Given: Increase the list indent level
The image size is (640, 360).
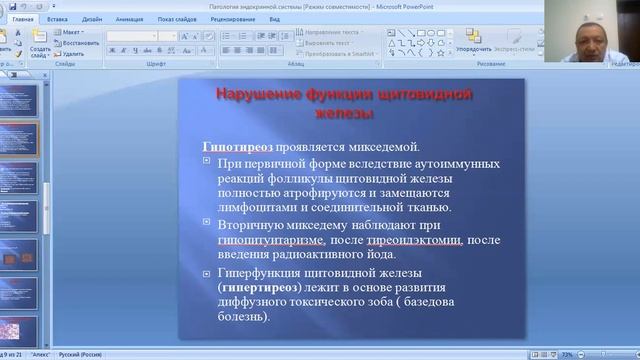Looking at the screenshot, I should pyautogui.click(x=272, y=36).
